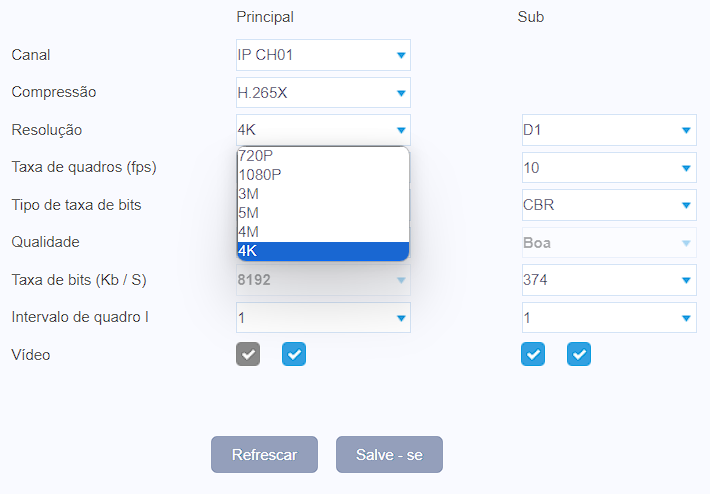The width and height of the screenshot is (710, 494).
Task: Open the Compressão H.265X dropdown
Action: coord(323,93)
